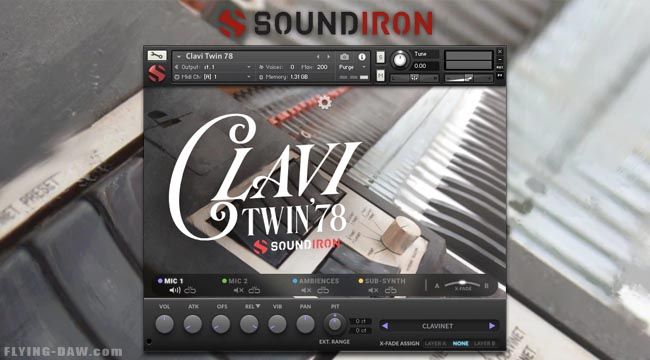Viewport: 650px width, 360px height.
Task: Select next preset right of CLAVINET
Action: [x=492, y=326]
